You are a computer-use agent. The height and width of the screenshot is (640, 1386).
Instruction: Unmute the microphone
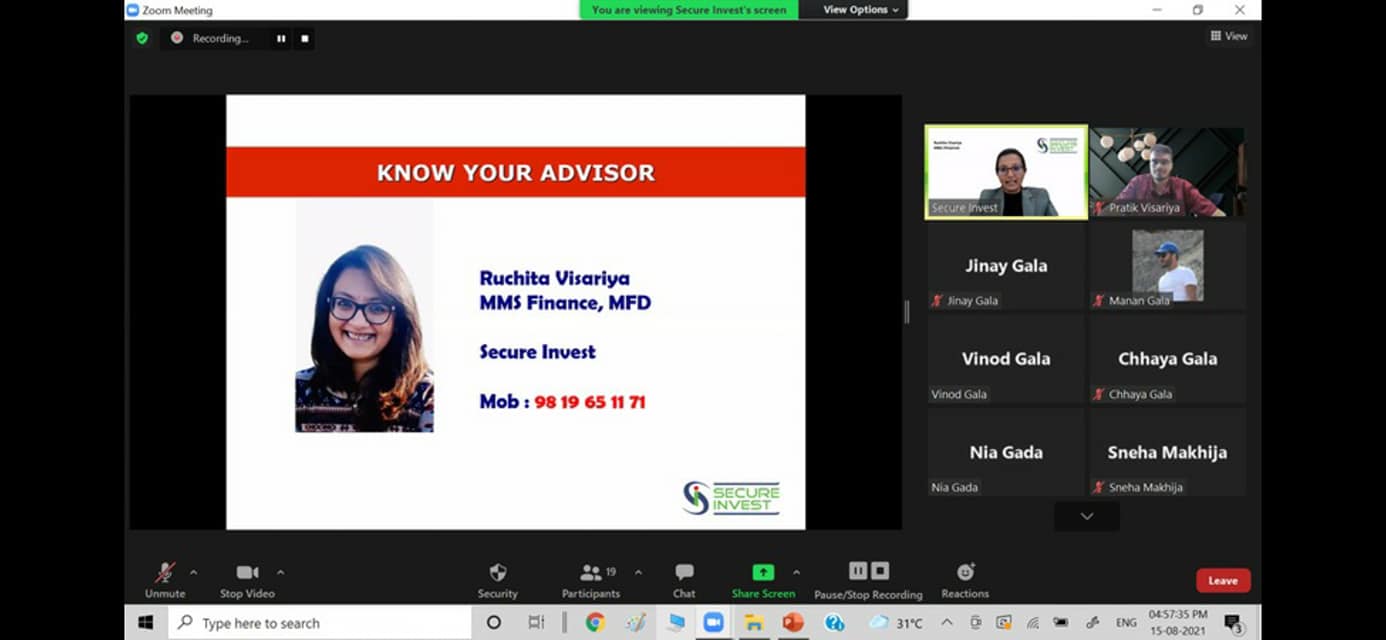[165, 578]
